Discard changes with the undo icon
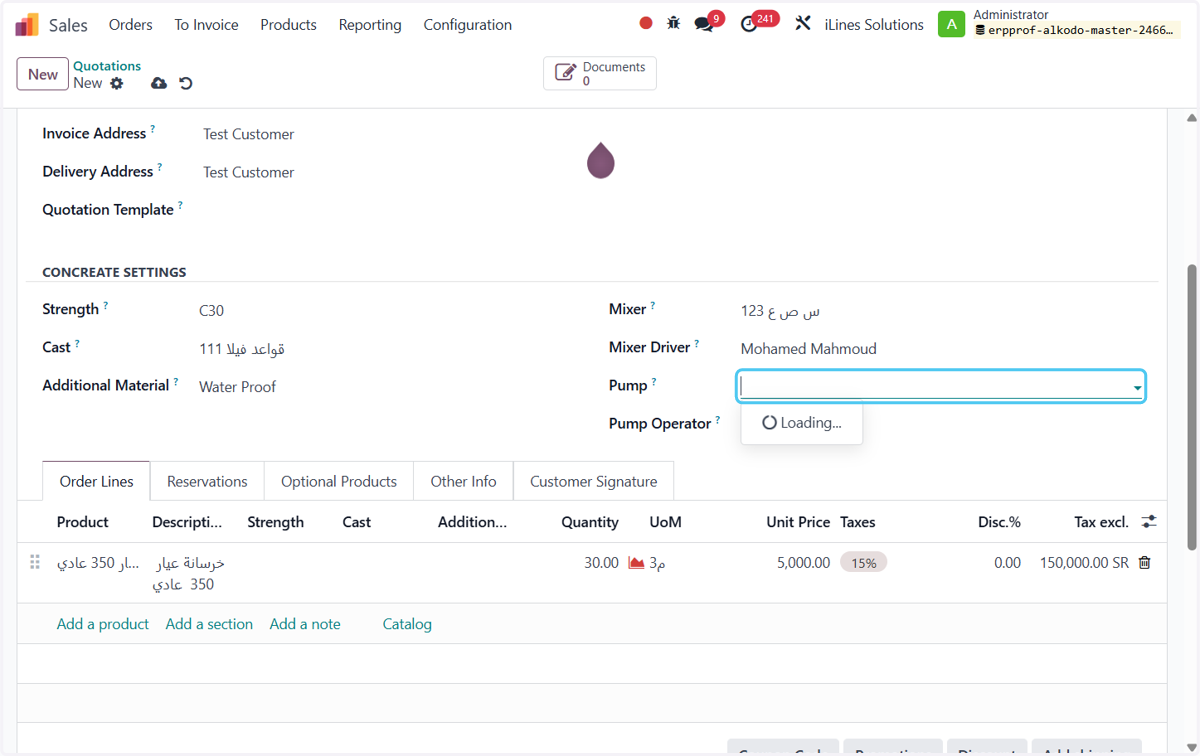This screenshot has width=1200, height=756. tap(186, 83)
